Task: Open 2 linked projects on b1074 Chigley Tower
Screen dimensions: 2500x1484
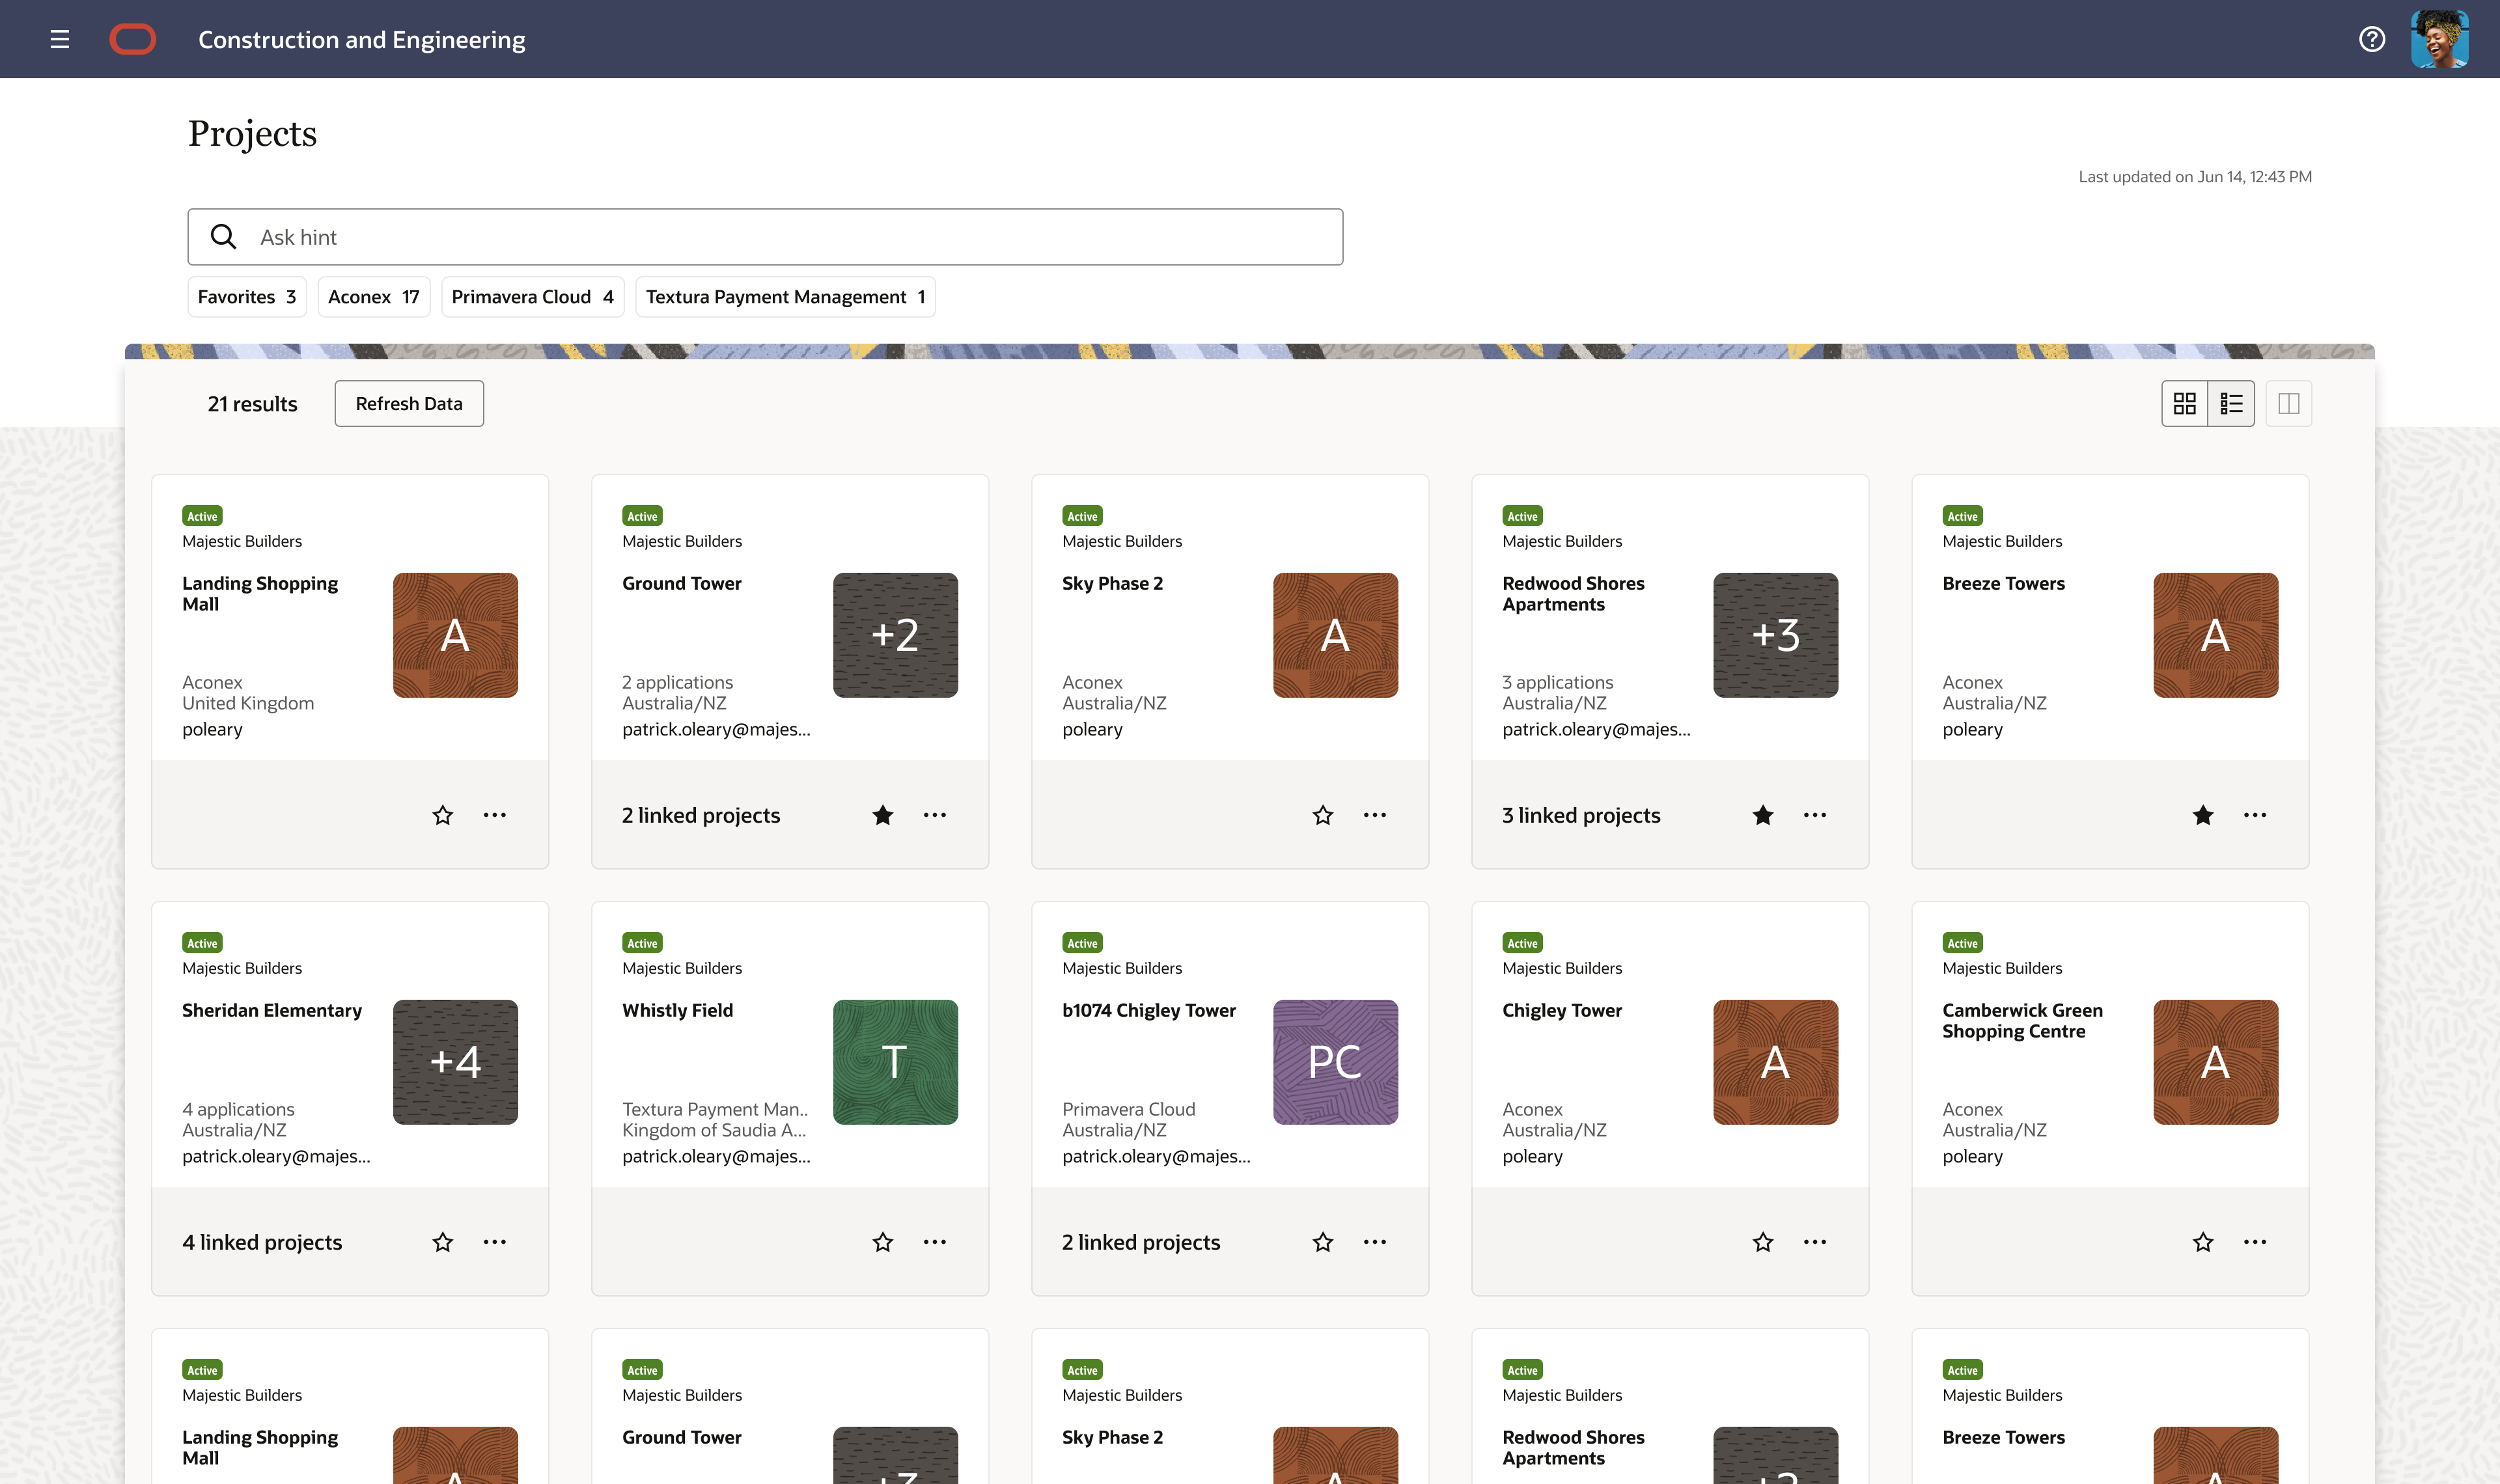Action: (x=1141, y=1242)
